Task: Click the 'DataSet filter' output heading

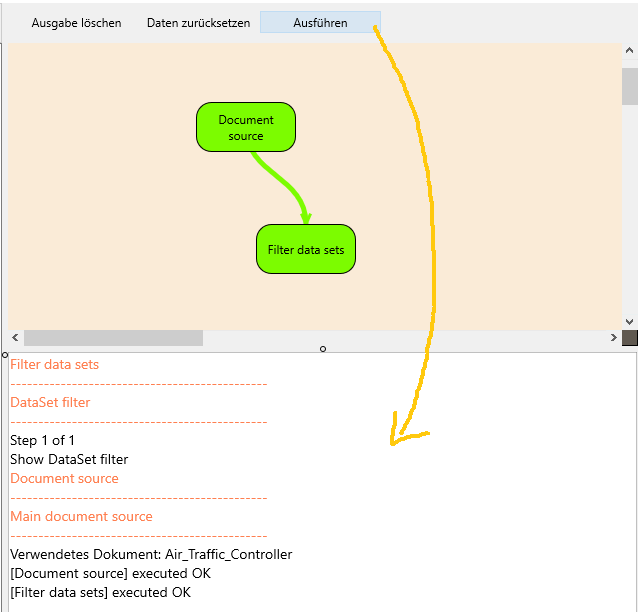Action: 50,402
